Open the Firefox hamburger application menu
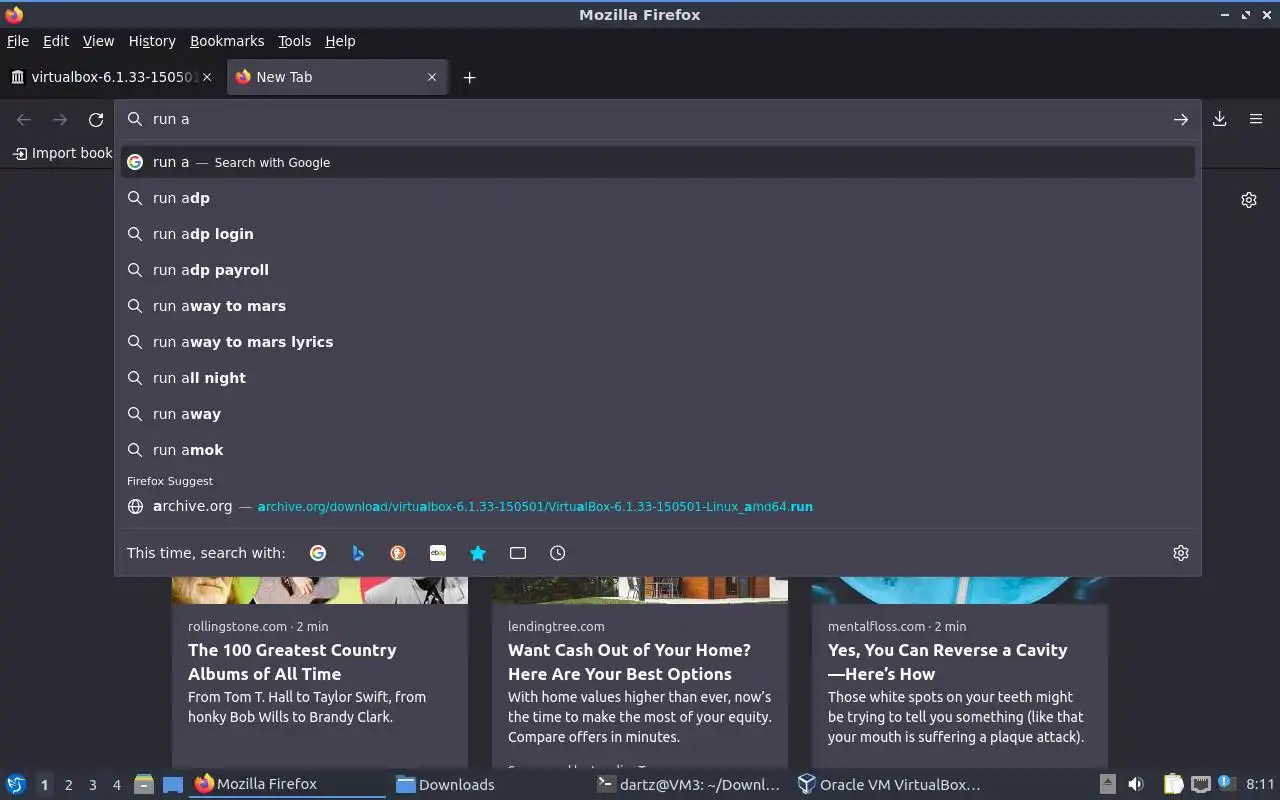The width and height of the screenshot is (1280, 800). [1256, 119]
